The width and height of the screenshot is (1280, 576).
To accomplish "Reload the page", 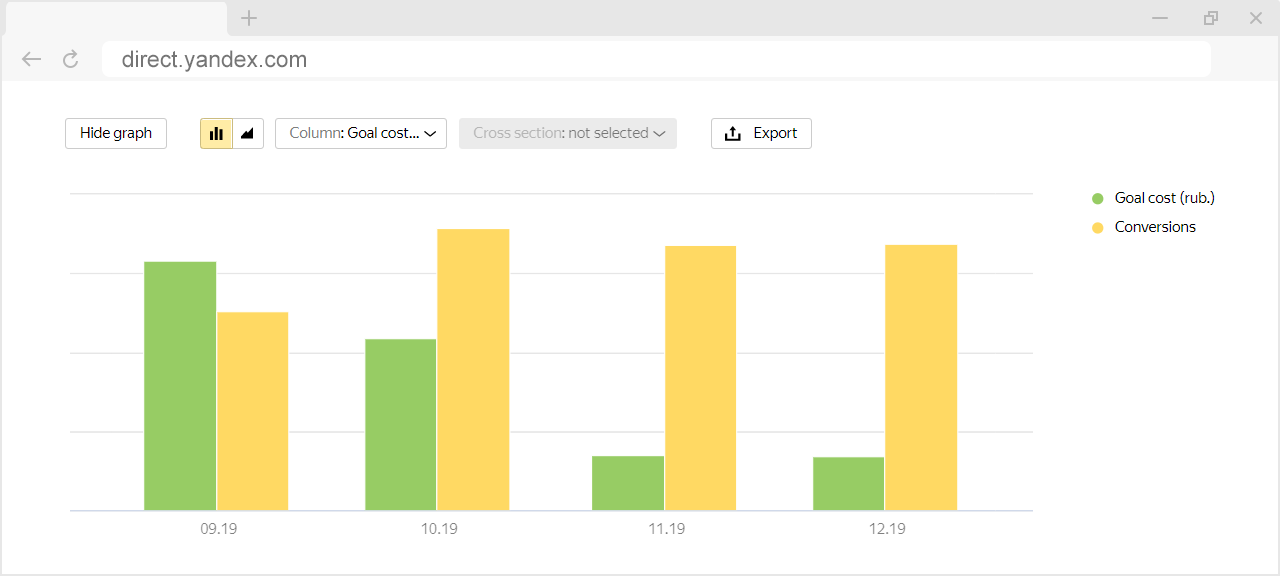I will click(70, 59).
